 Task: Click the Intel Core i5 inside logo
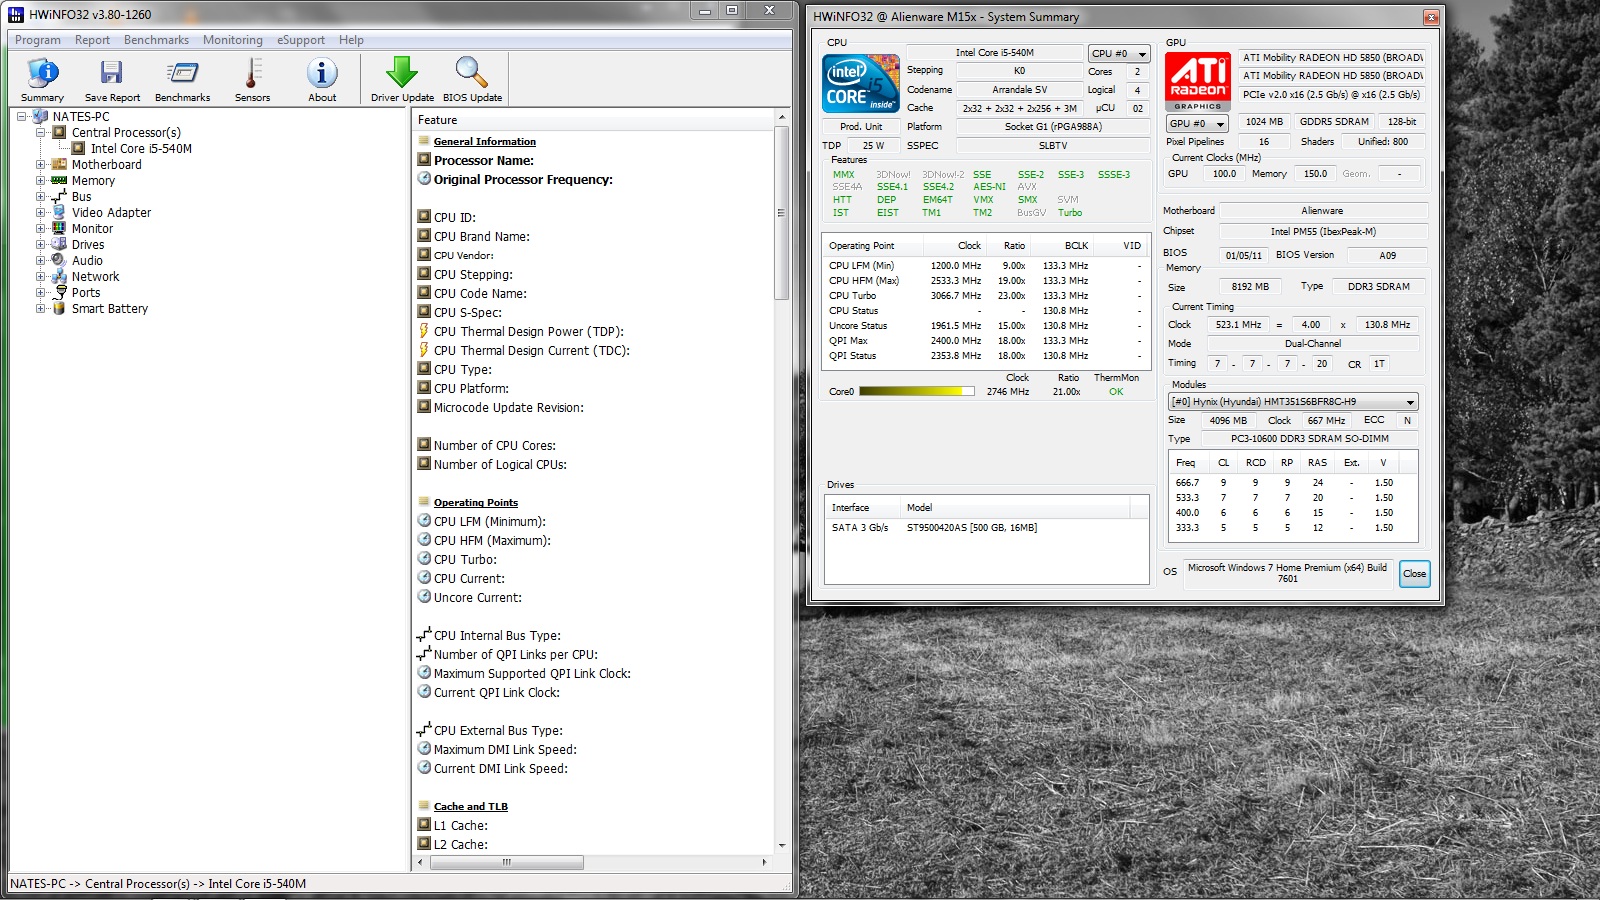pyautogui.click(x=861, y=83)
